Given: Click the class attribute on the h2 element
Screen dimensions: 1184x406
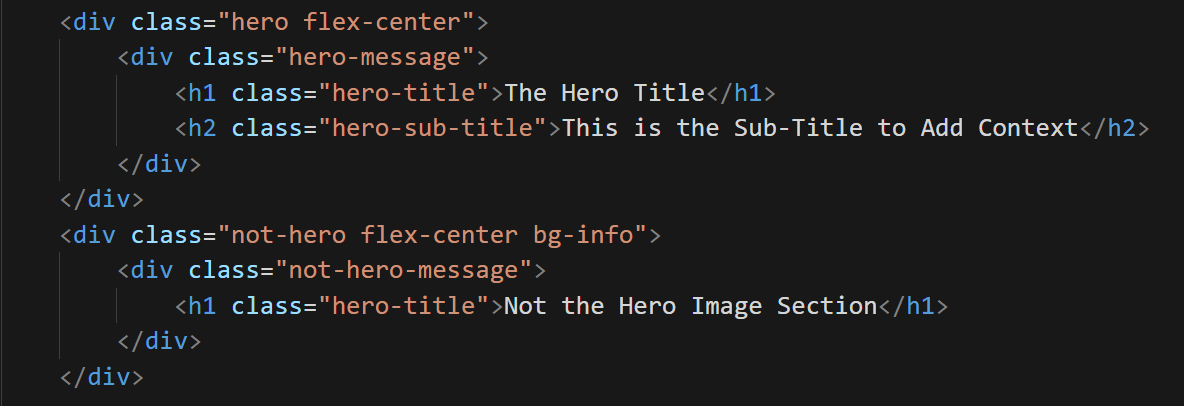Looking at the screenshot, I should (260, 128).
